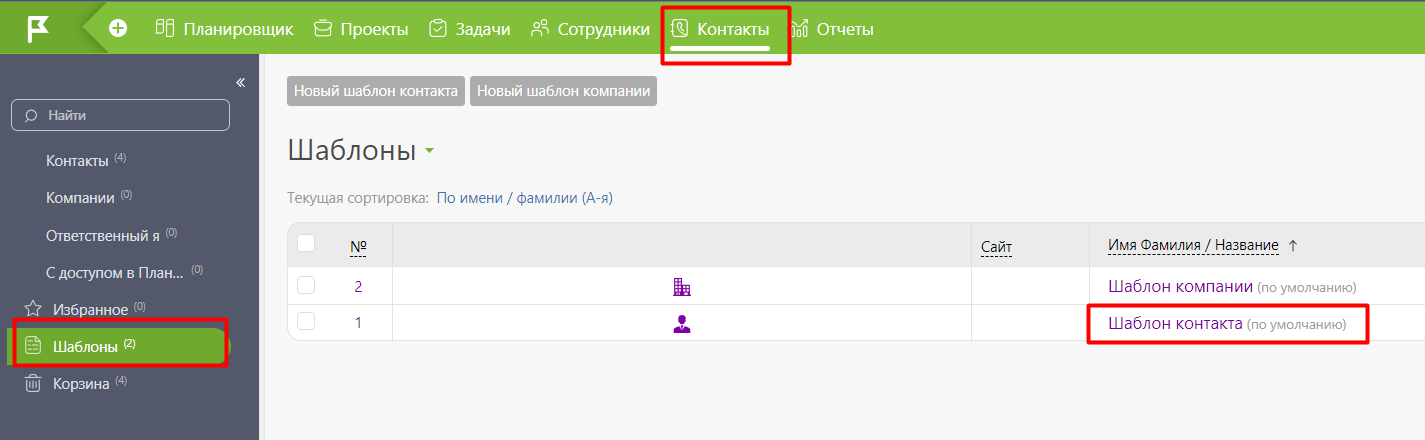Click the Проекты briefcase icon
Screen dimensions: 1425x440
[322, 29]
